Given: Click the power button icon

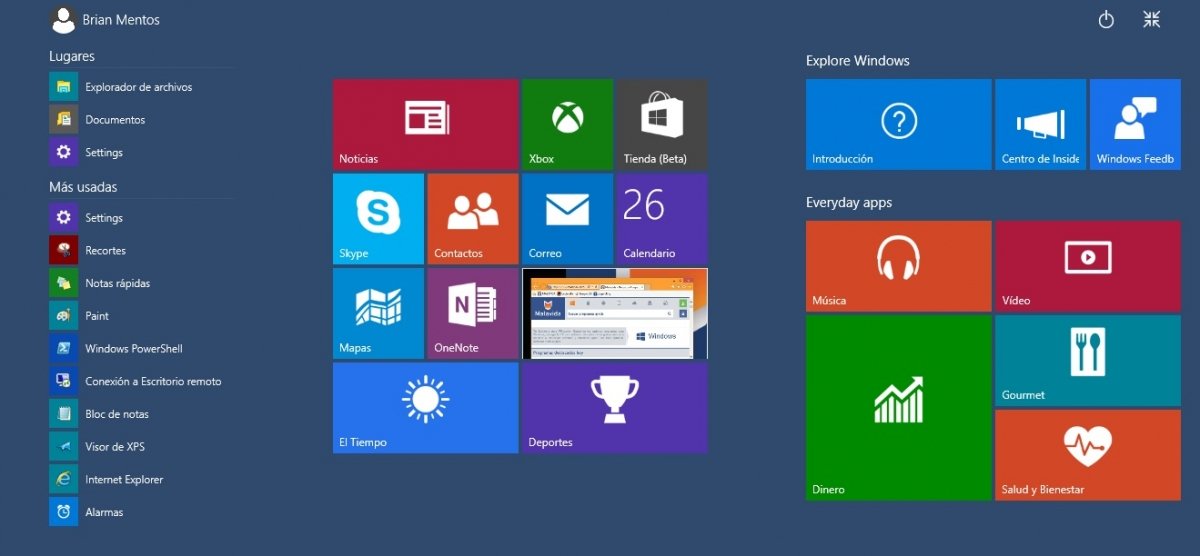Looking at the screenshot, I should (x=1106, y=19).
